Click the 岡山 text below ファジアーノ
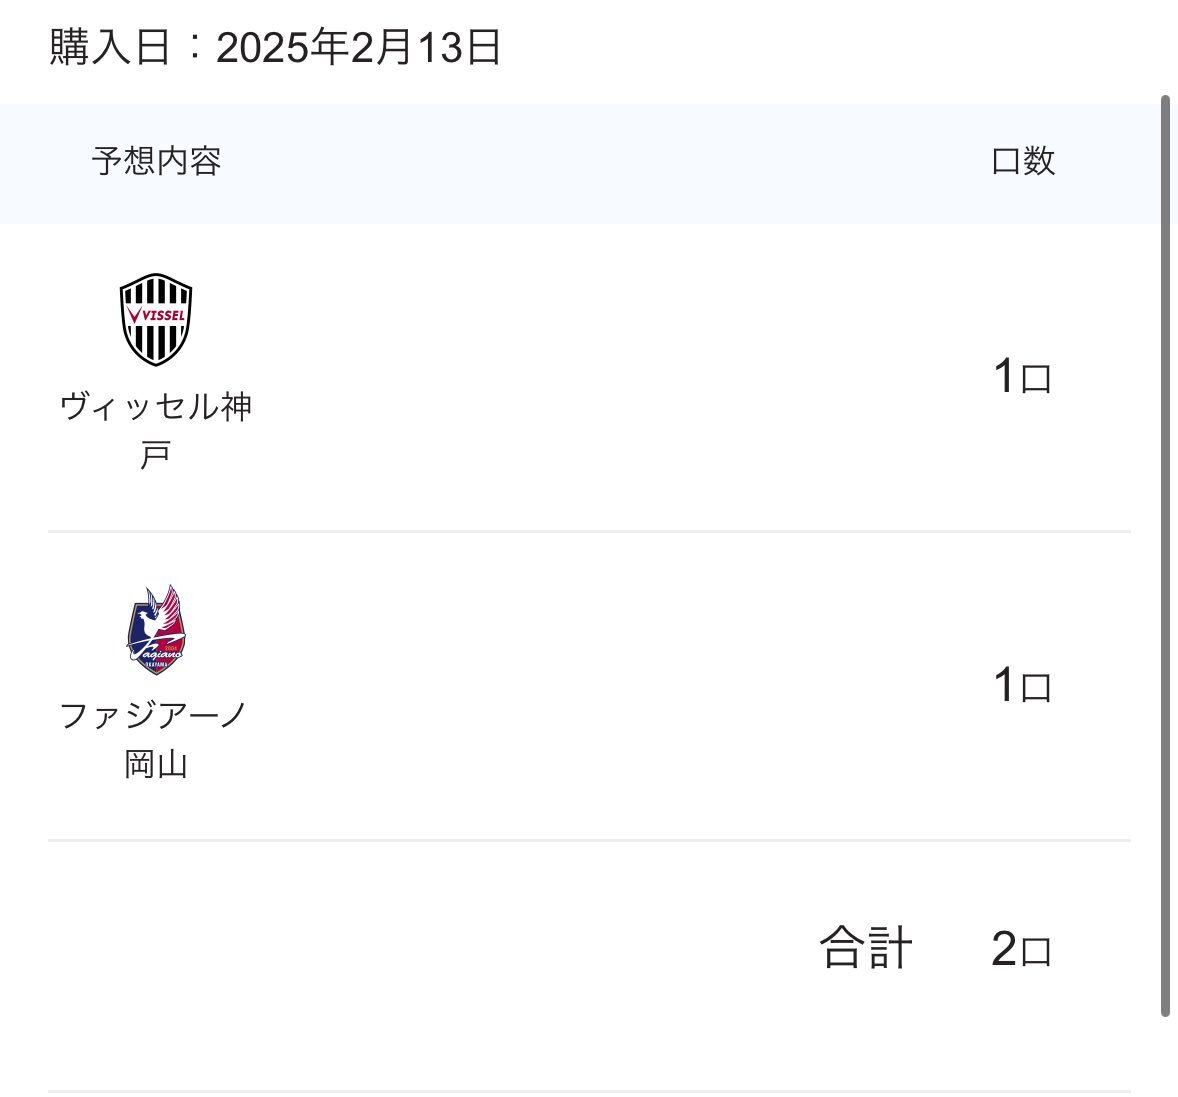The image size is (1178, 1097). [x=156, y=765]
